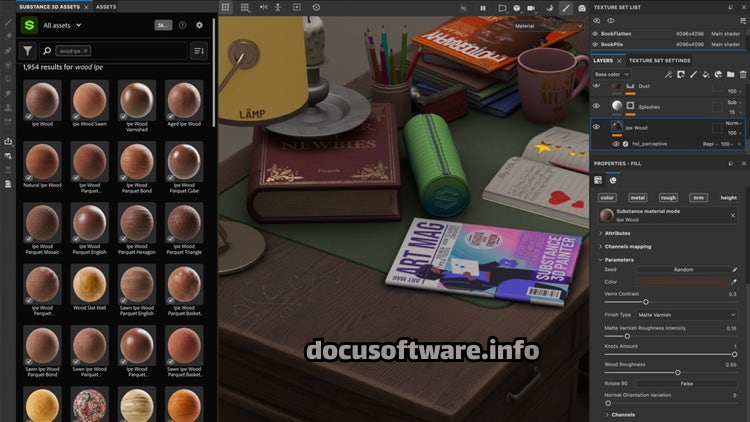Switch to Texture Set Settings tab
750x422 pixels.
click(659, 60)
